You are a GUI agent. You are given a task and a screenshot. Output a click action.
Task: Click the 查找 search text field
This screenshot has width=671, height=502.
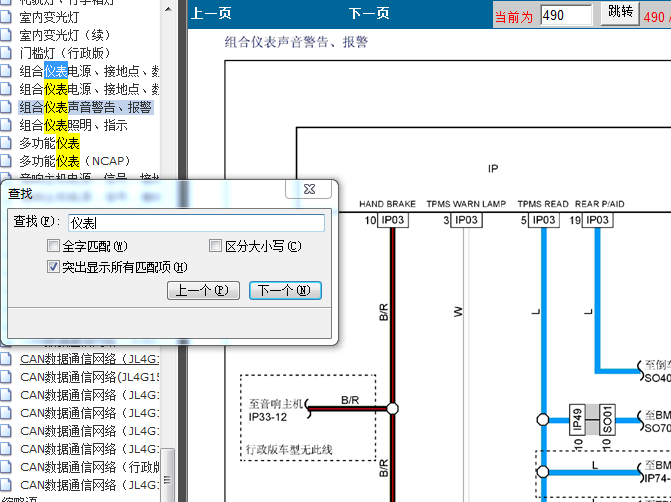click(x=196, y=223)
